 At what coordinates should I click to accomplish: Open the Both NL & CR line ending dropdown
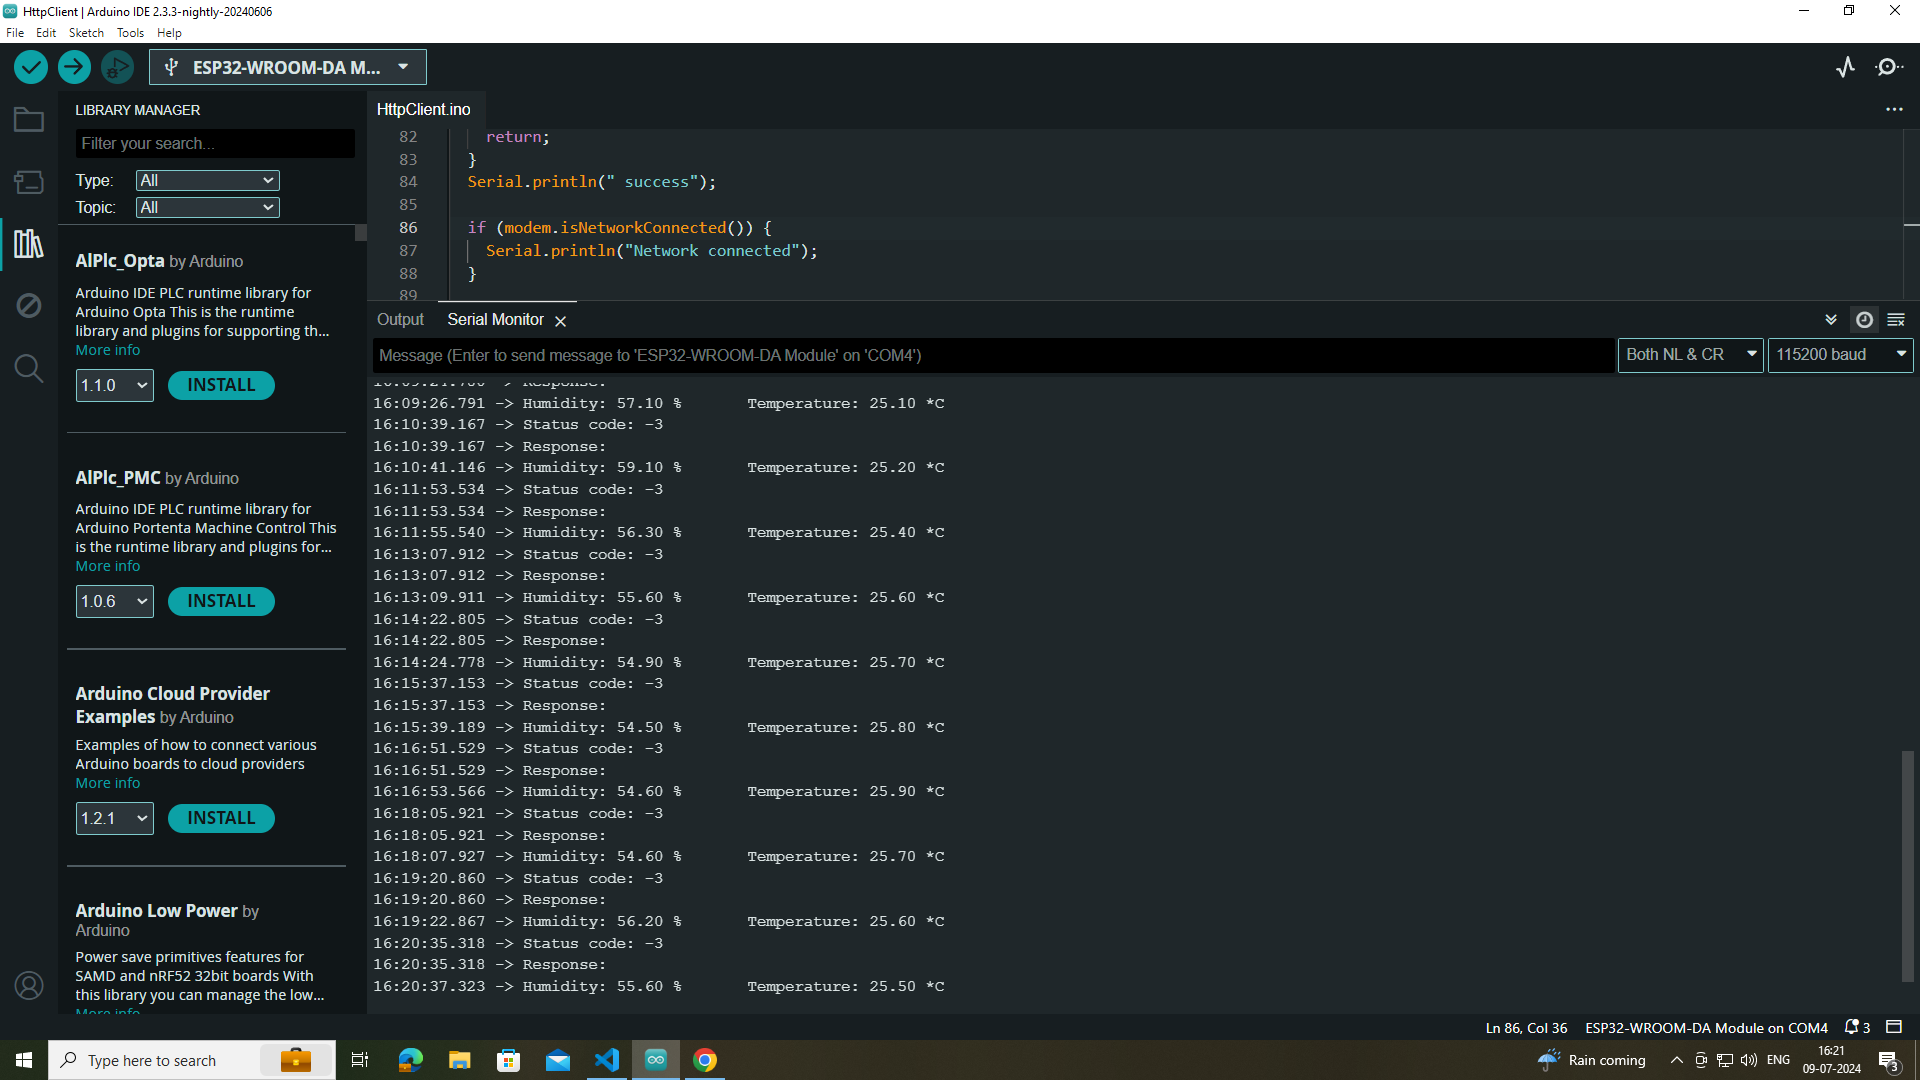(1690, 355)
